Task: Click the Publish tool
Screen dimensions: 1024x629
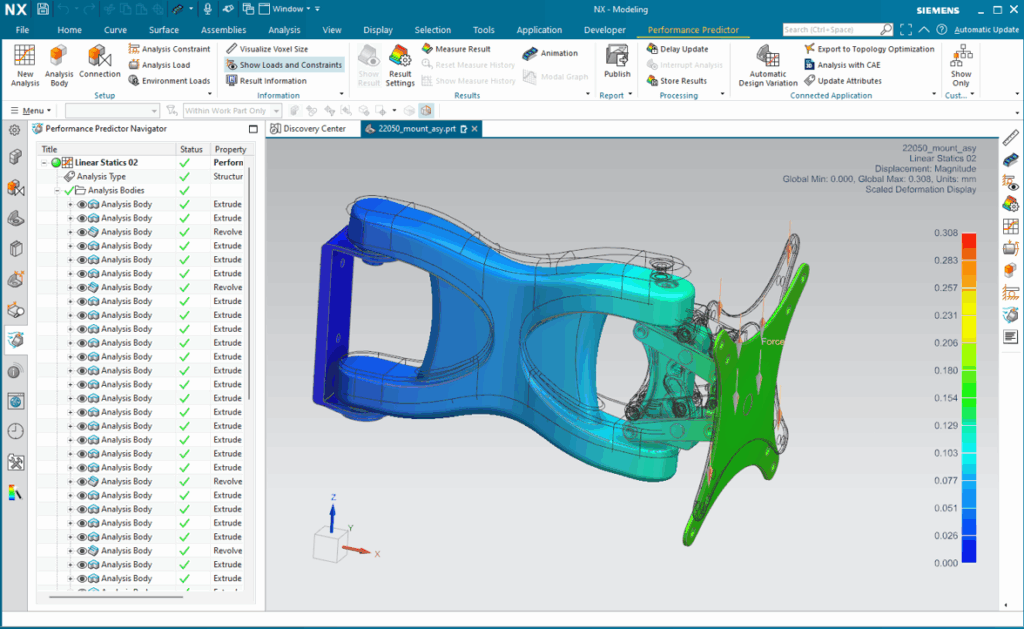Action: pos(616,62)
